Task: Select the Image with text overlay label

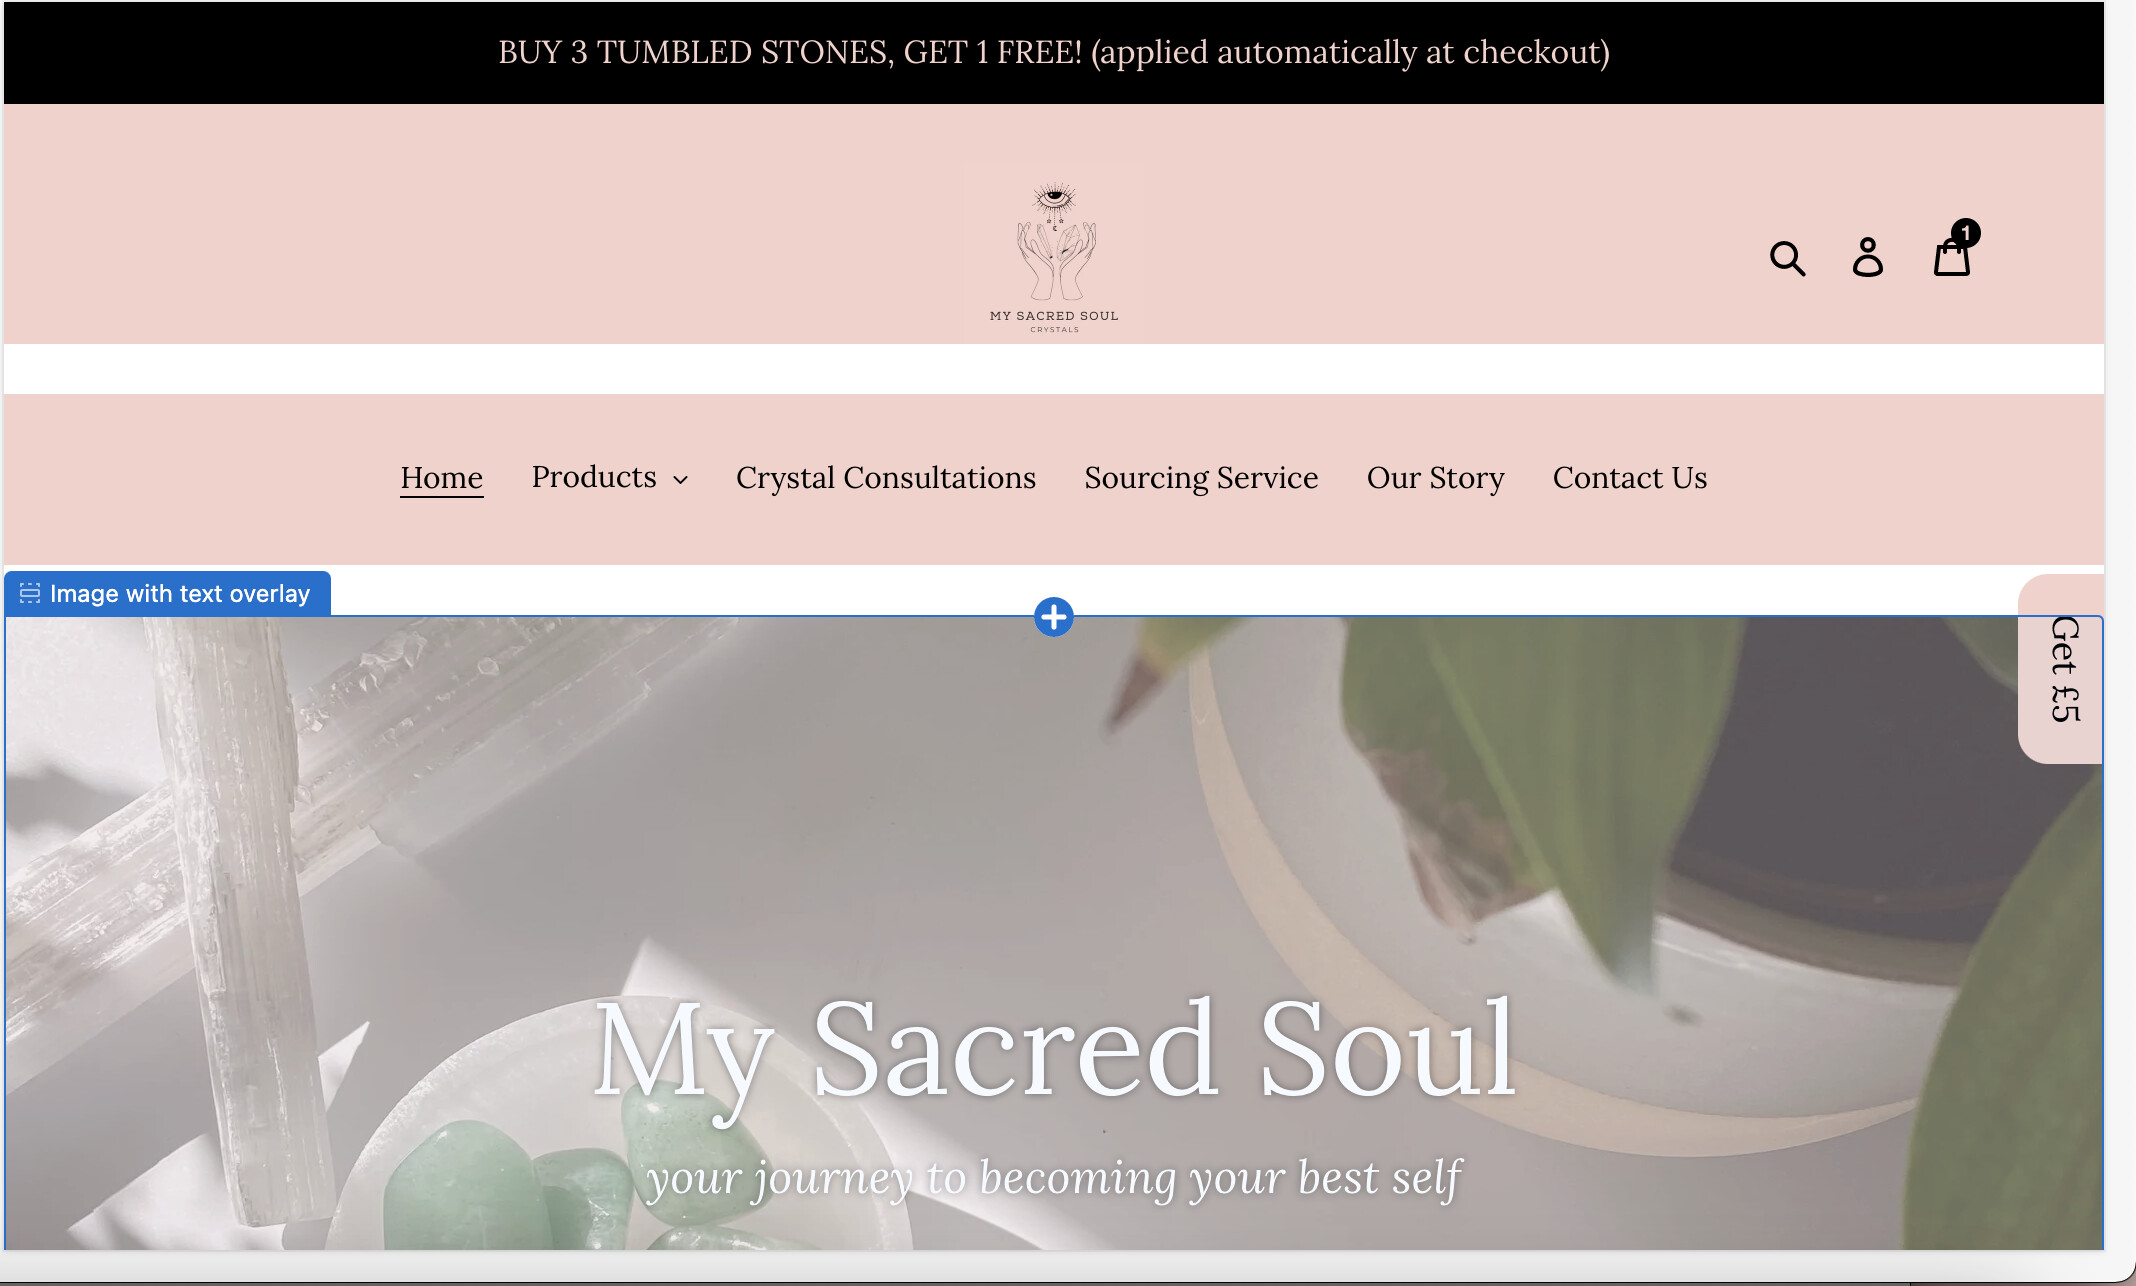Action: pyautogui.click(x=180, y=593)
